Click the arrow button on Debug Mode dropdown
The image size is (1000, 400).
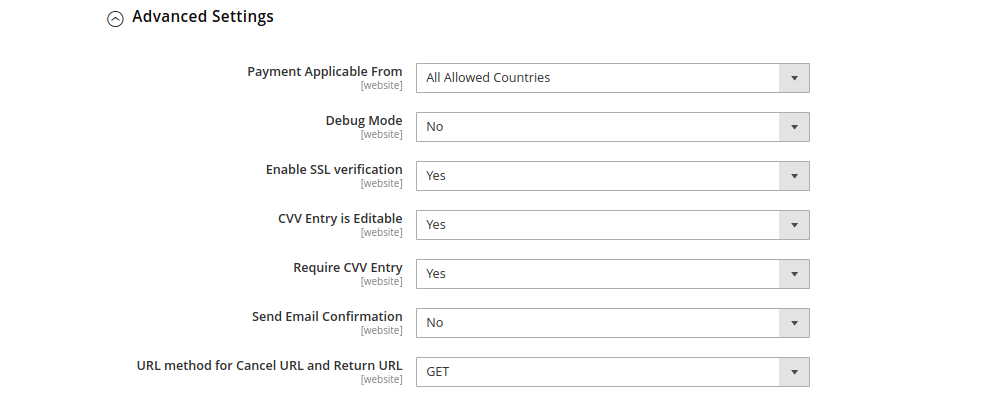point(794,127)
